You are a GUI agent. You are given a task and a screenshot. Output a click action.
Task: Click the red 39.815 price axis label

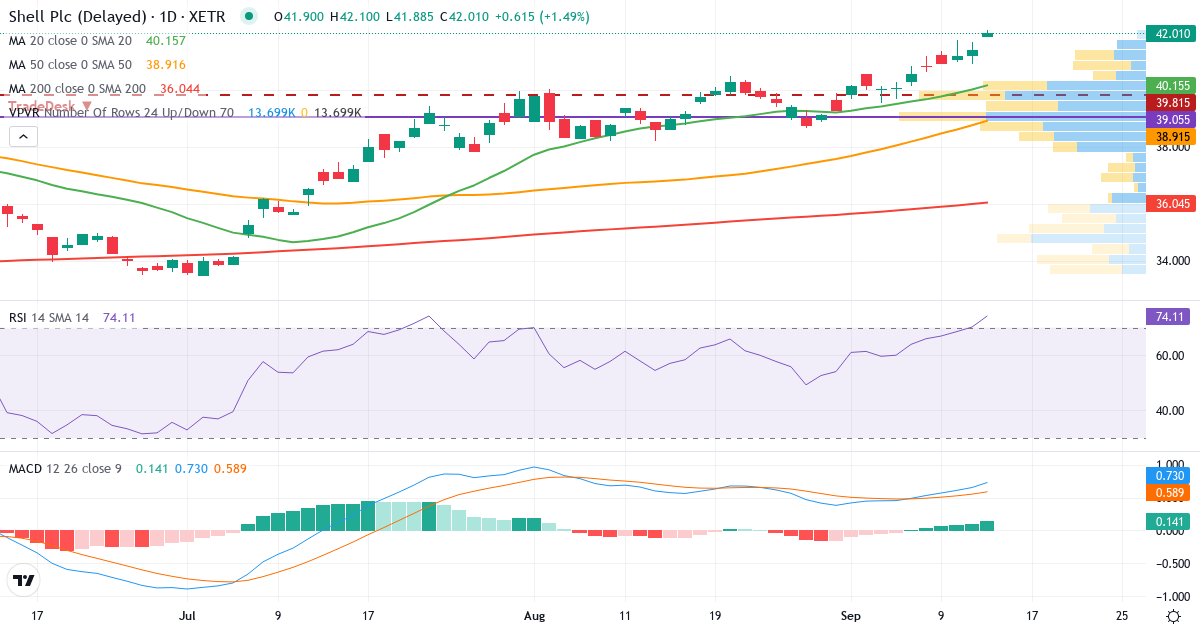(1172, 102)
